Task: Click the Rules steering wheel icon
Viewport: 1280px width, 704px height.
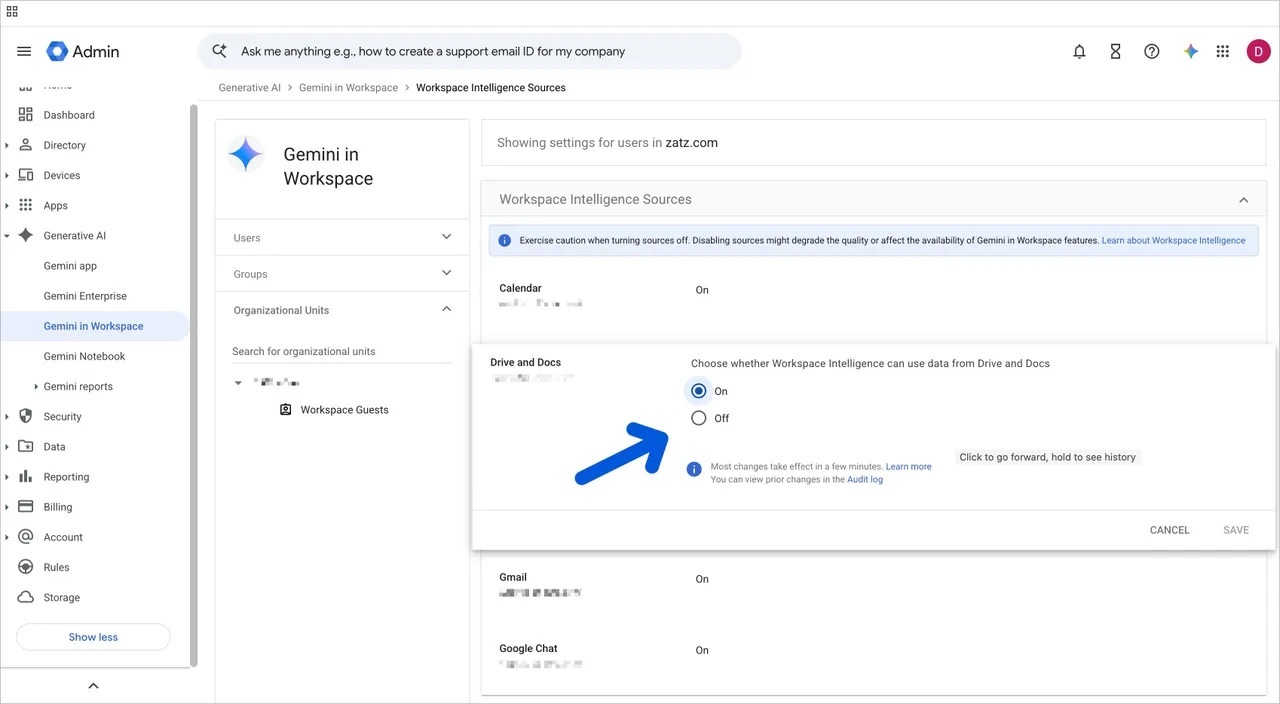Action: coord(26,567)
